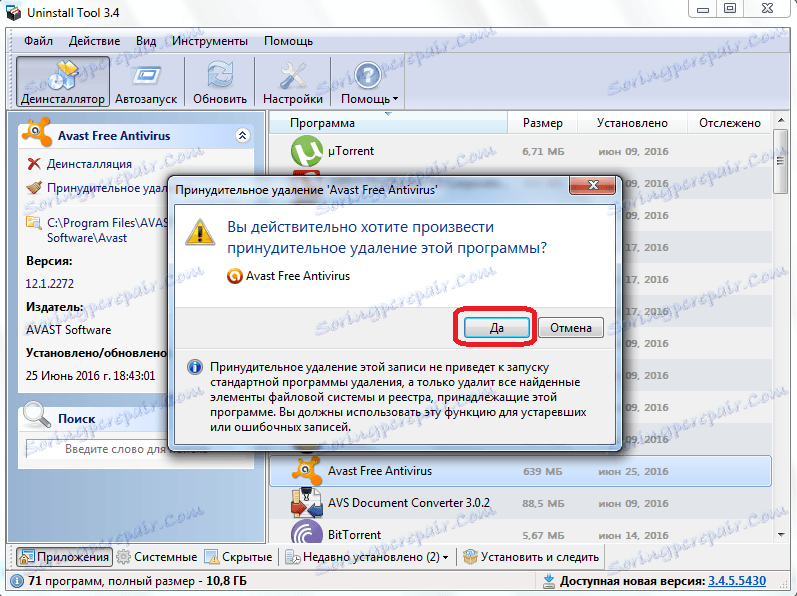Confirm forced removal with Да button
Image resolution: width=797 pixels, height=596 pixels.
[497, 328]
